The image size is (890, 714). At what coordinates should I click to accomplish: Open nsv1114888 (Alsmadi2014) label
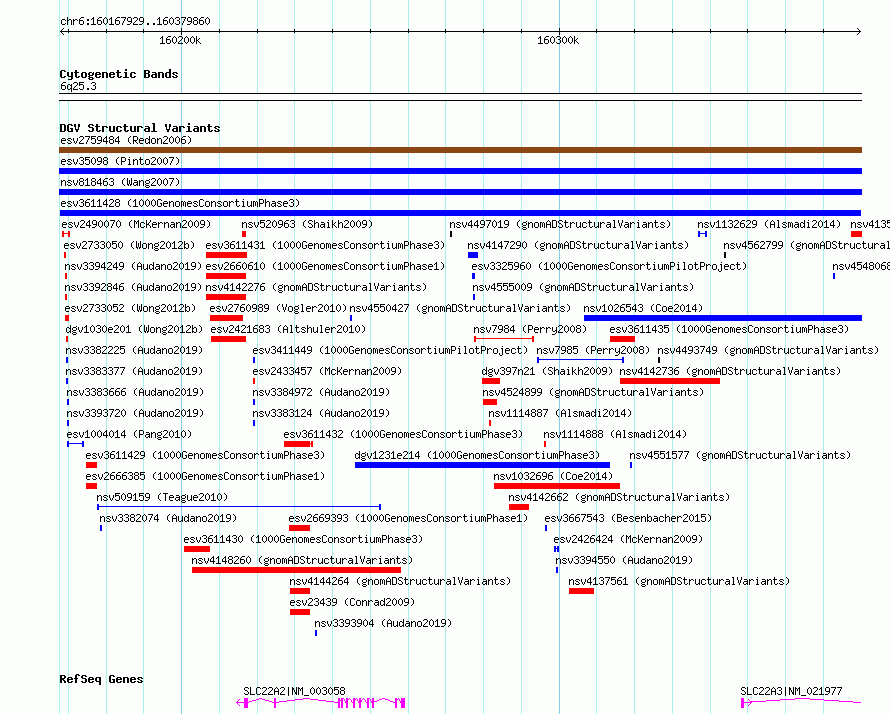pyautogui.click(x=615, y=434)
